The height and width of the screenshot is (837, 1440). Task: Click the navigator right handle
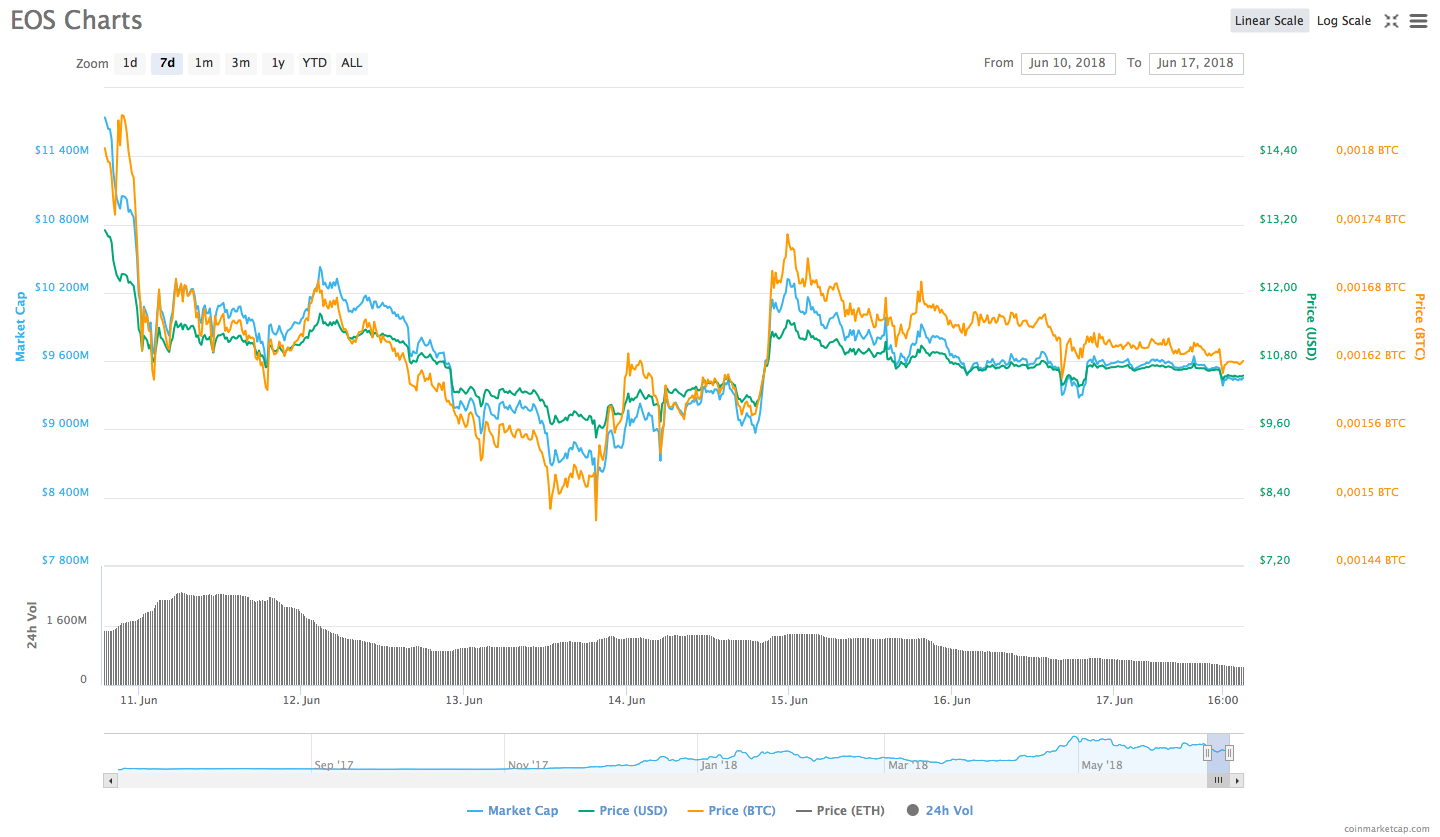point(1230,752)
